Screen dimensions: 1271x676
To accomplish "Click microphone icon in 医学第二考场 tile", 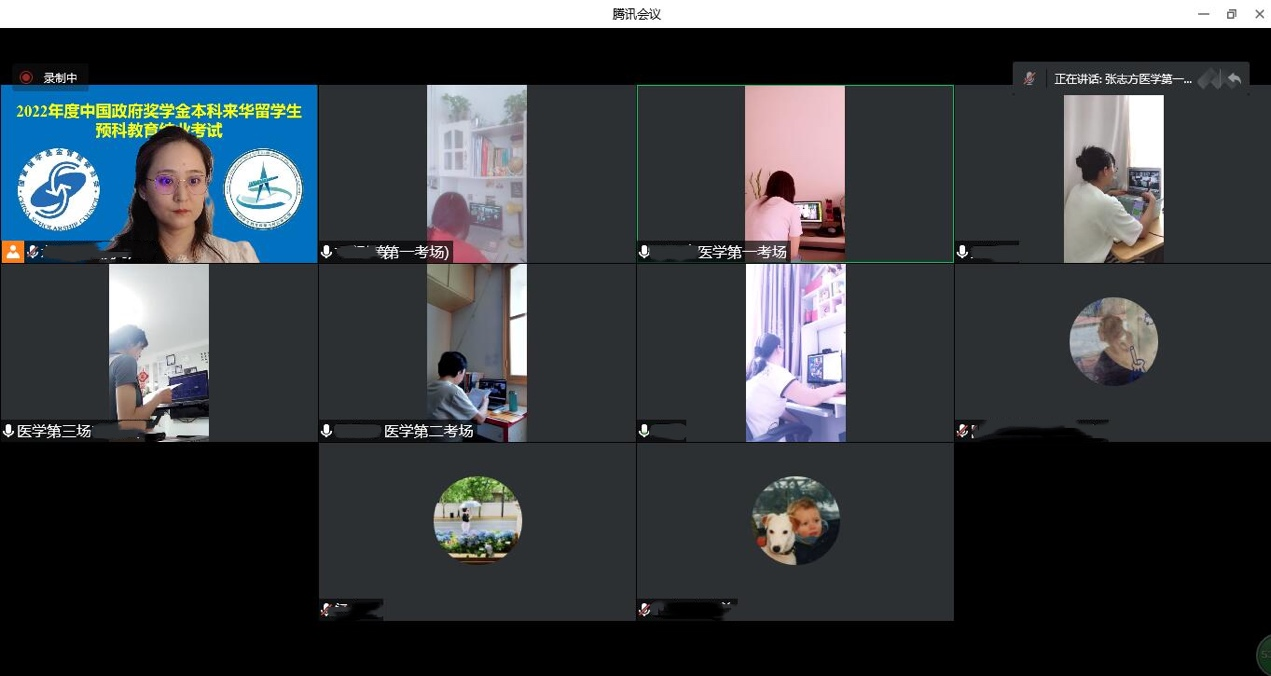I will (326, 431).
